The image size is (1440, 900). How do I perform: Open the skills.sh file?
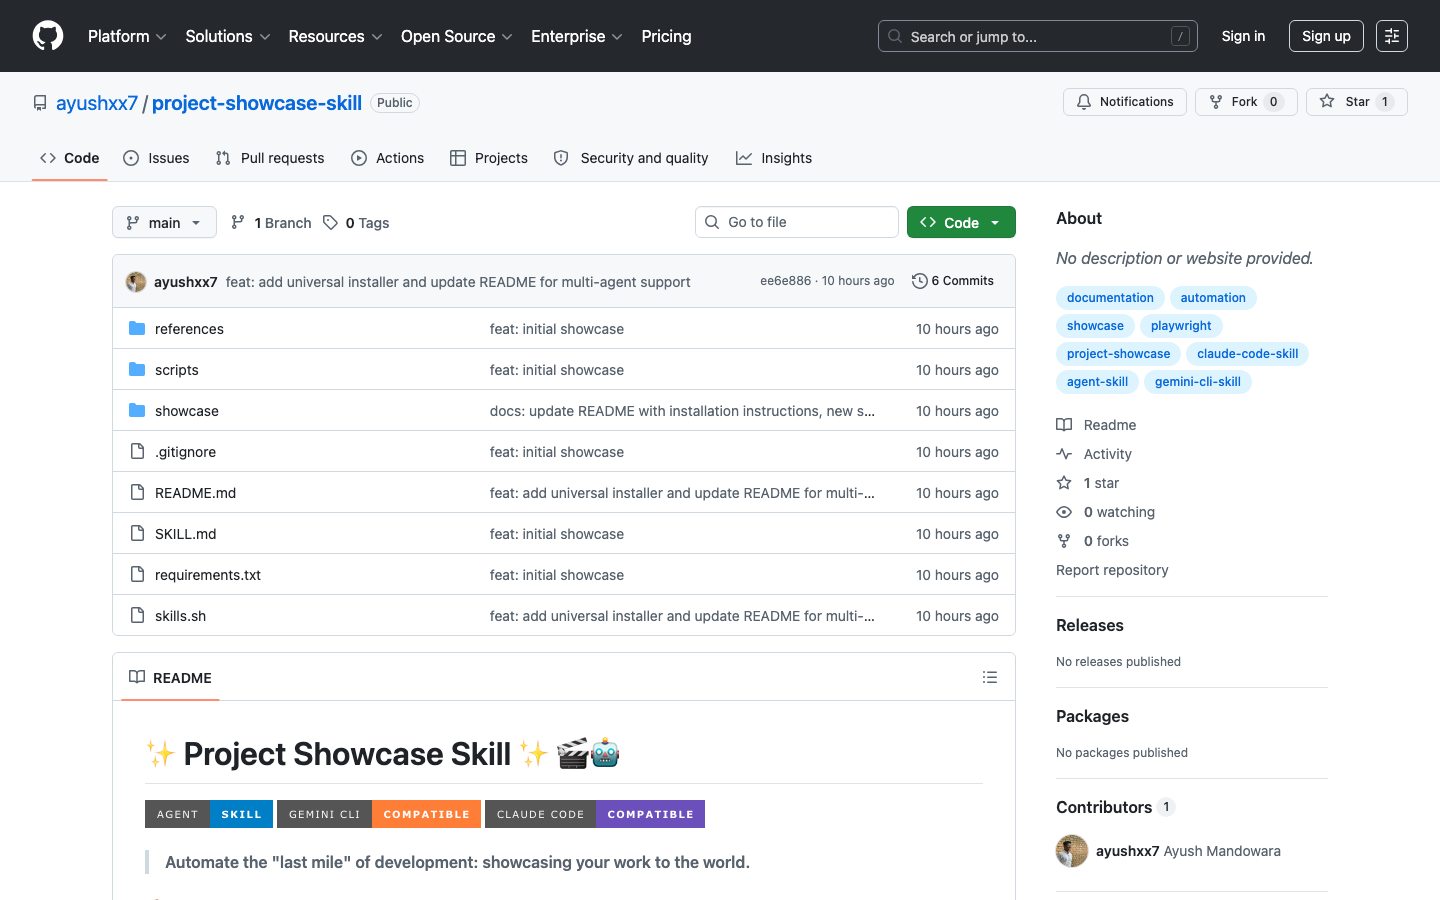[180, 616]
